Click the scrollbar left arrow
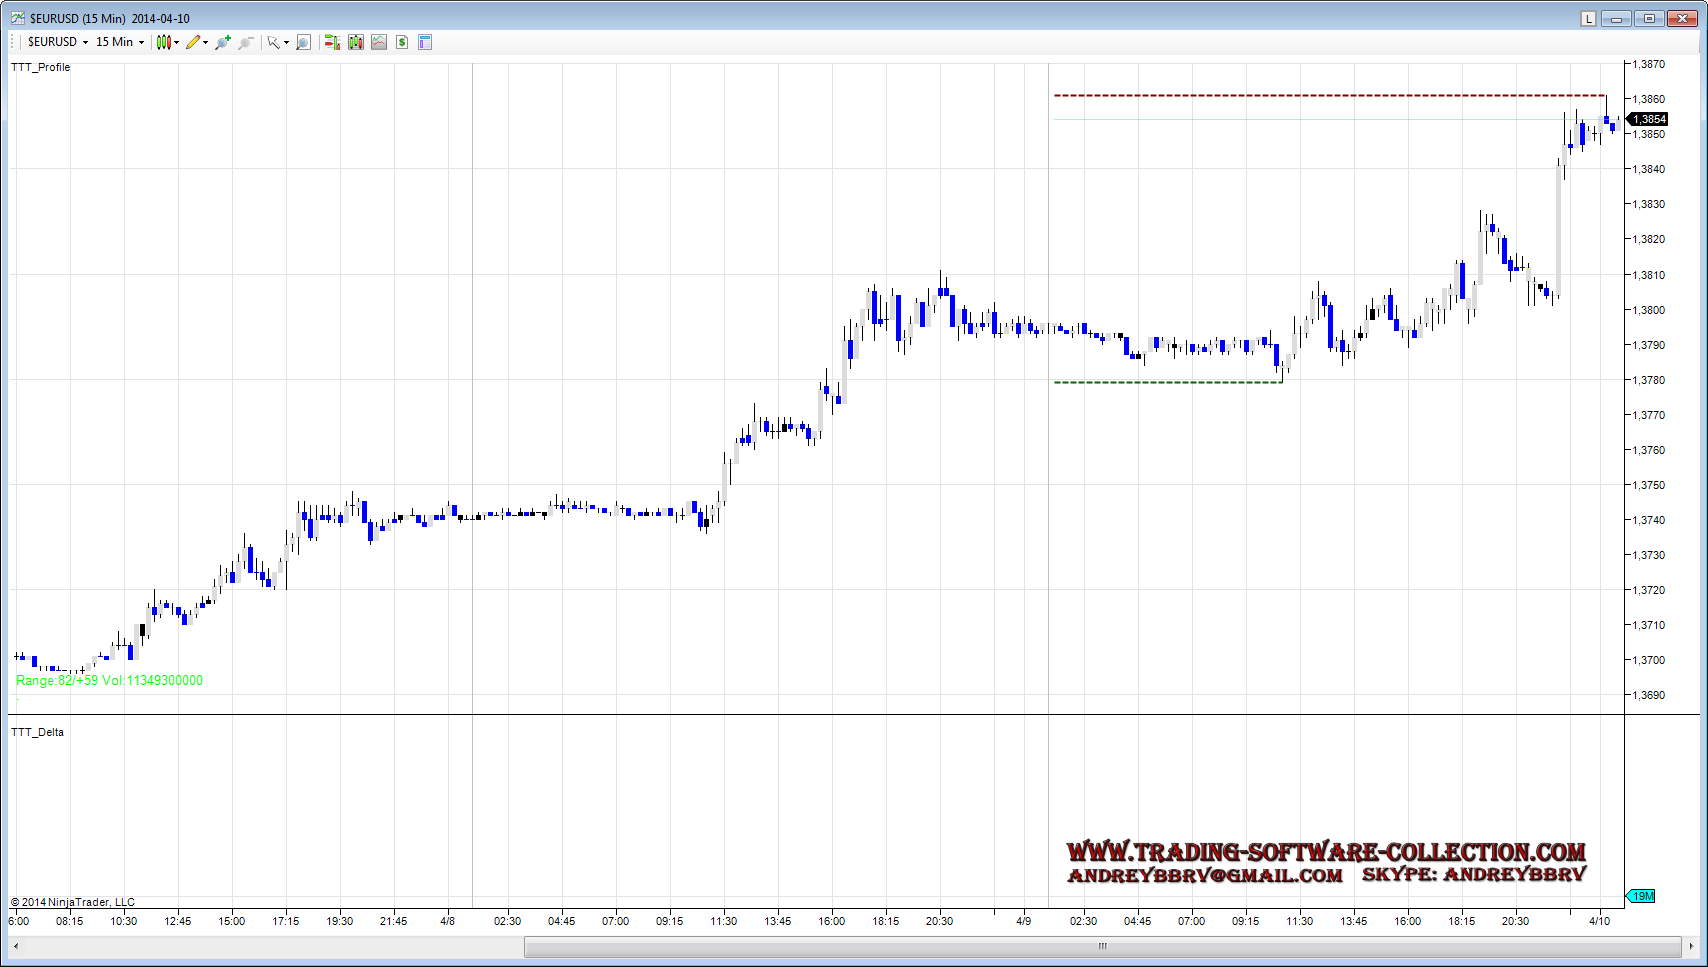Viewport: 1708px width, 967px height. pyautogui.click(x=15, y=946)
